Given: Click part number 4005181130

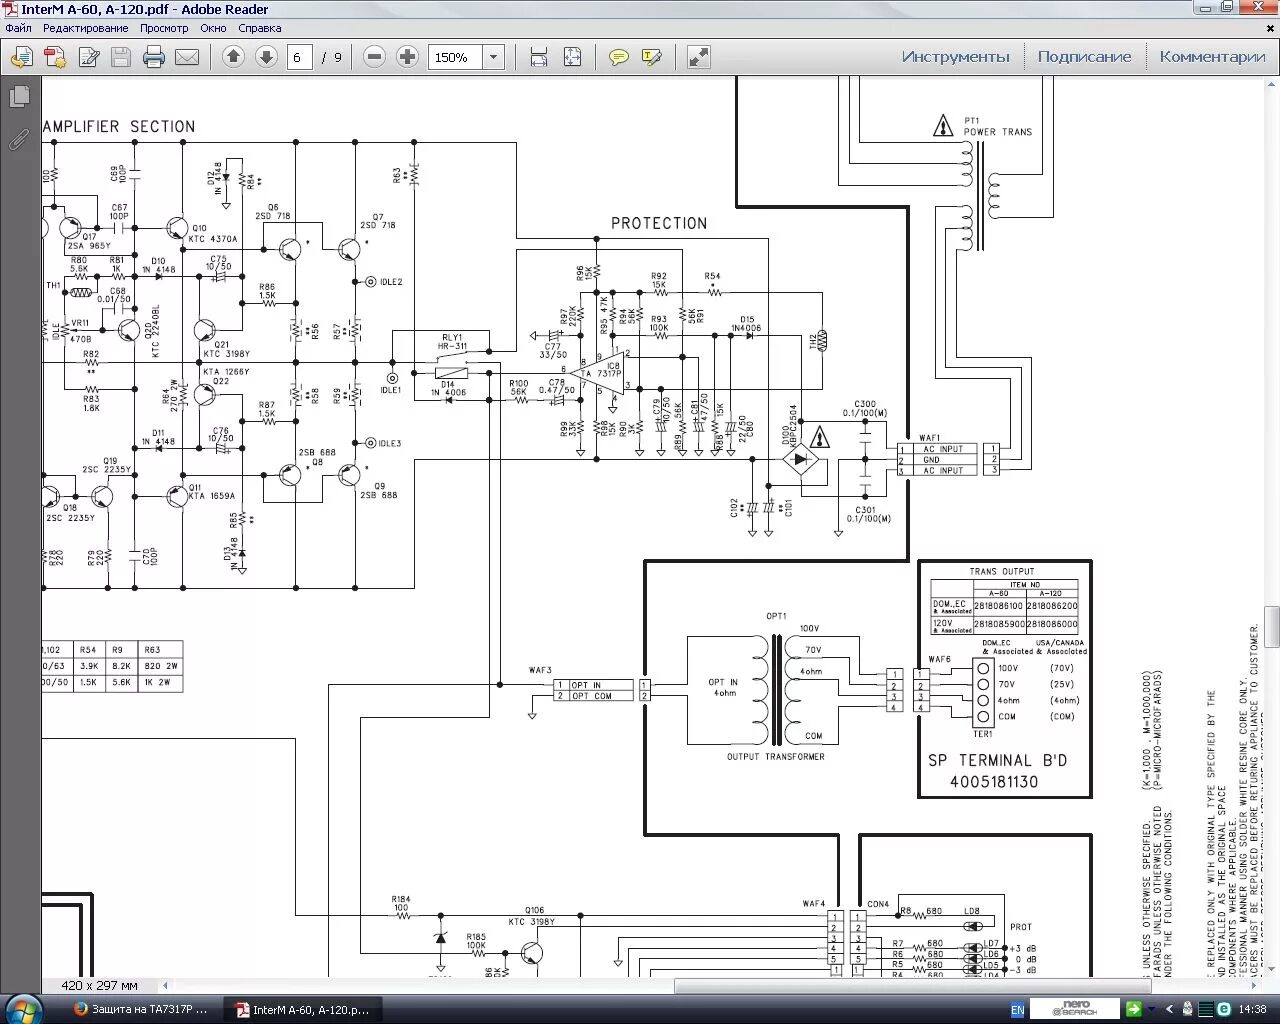Looking at the screenshot, I should pyautogui.click(x=994, y=782).
